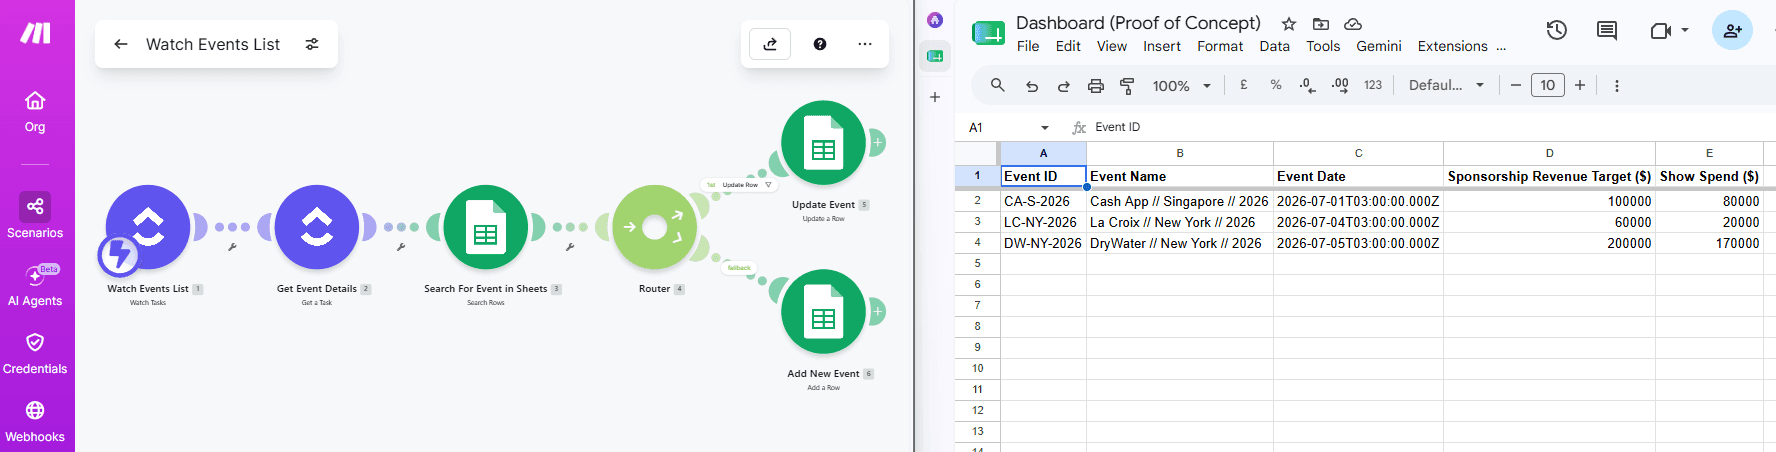1776x452 pixels.
Task: Open the Insert menu in Sheets
Action: [1162, 46]
